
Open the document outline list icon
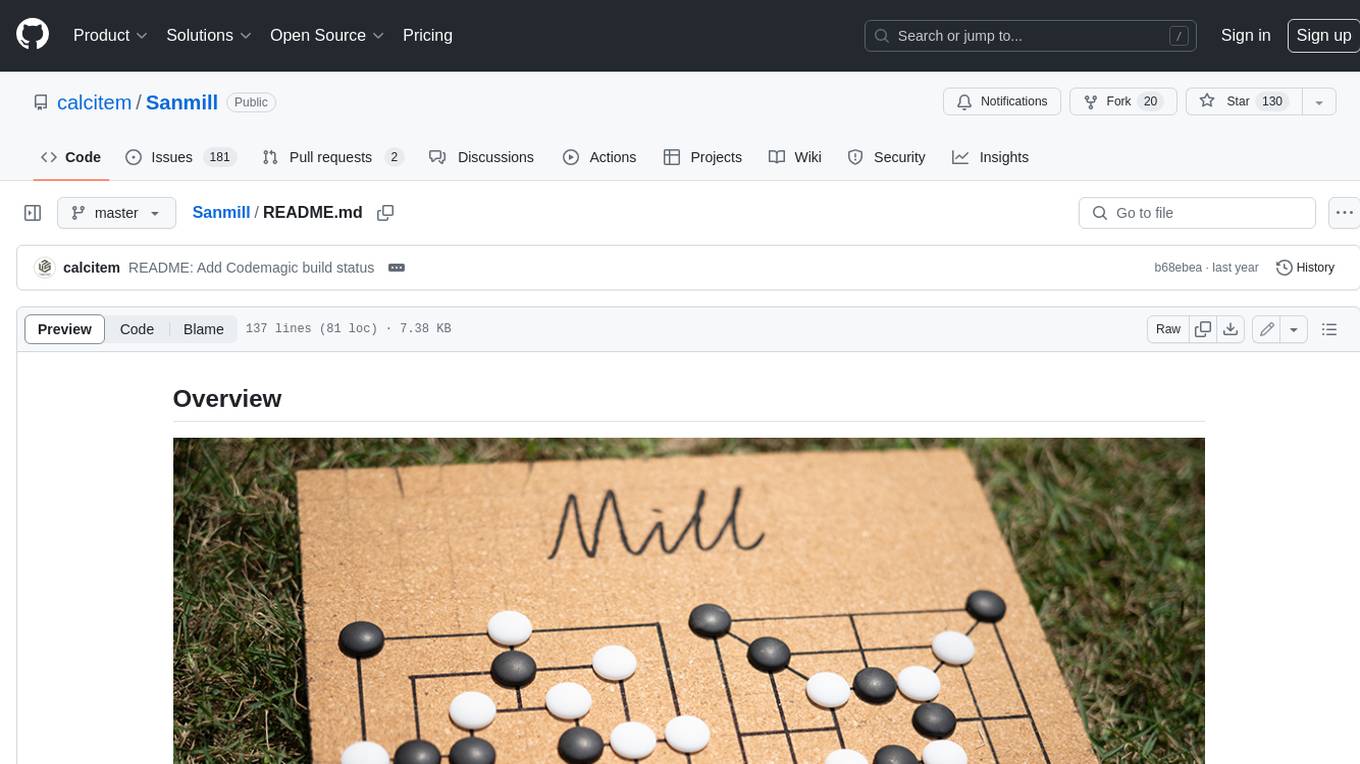click(1329, 329)
